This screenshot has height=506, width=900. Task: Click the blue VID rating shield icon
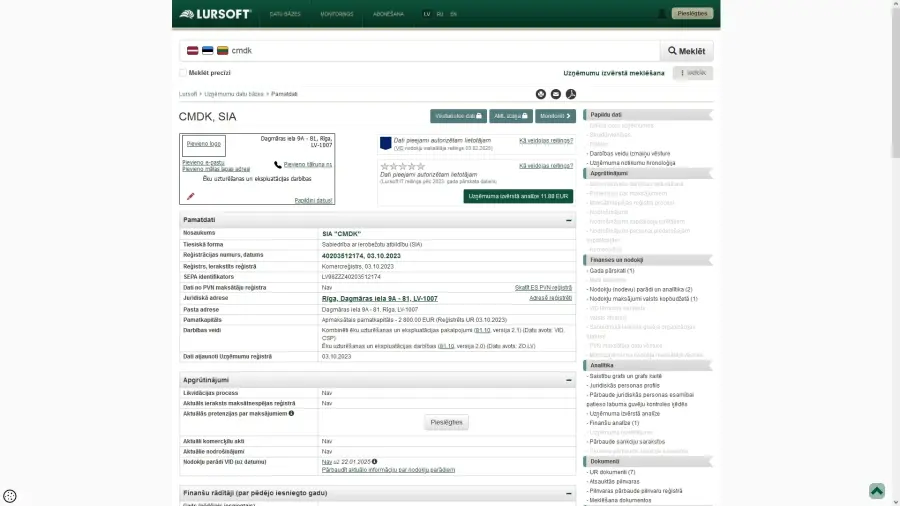(x=386, y=143)
